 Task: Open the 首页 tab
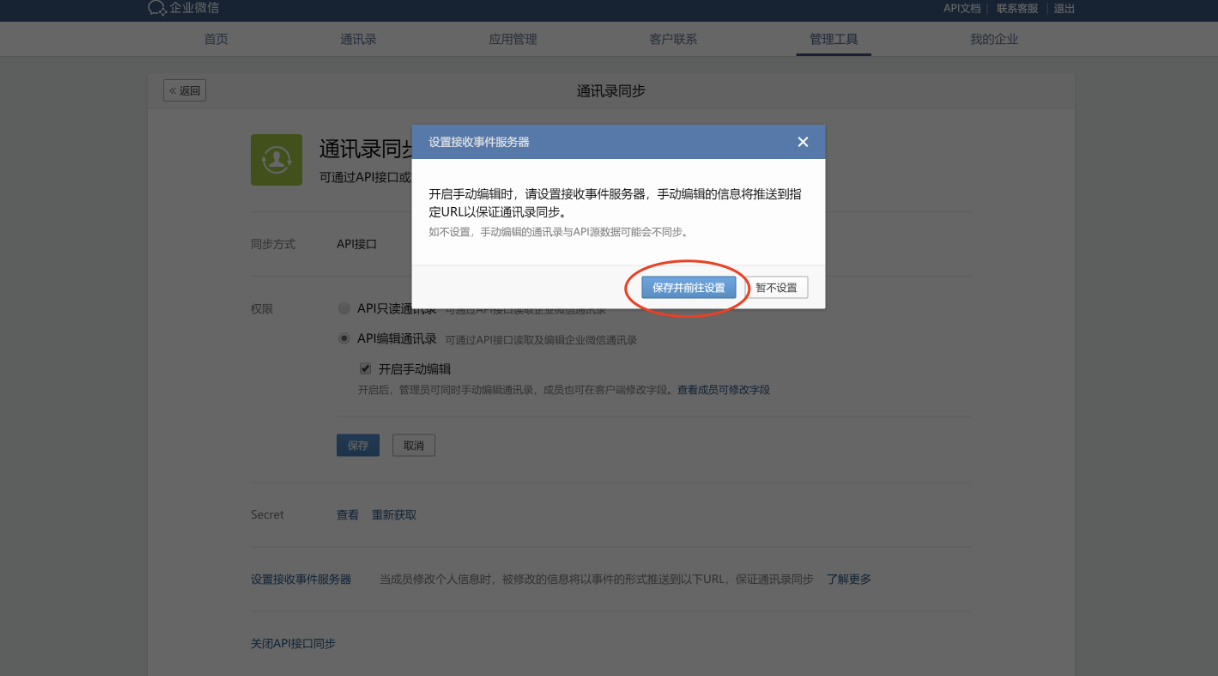pos(216,40)
